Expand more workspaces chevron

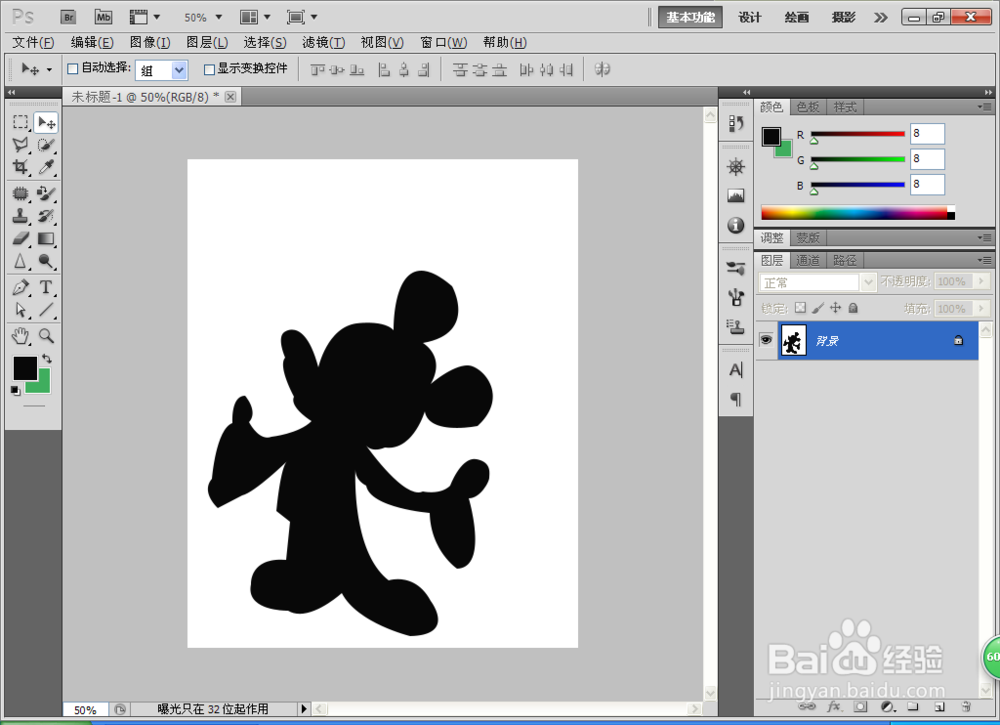click(881, 17)
